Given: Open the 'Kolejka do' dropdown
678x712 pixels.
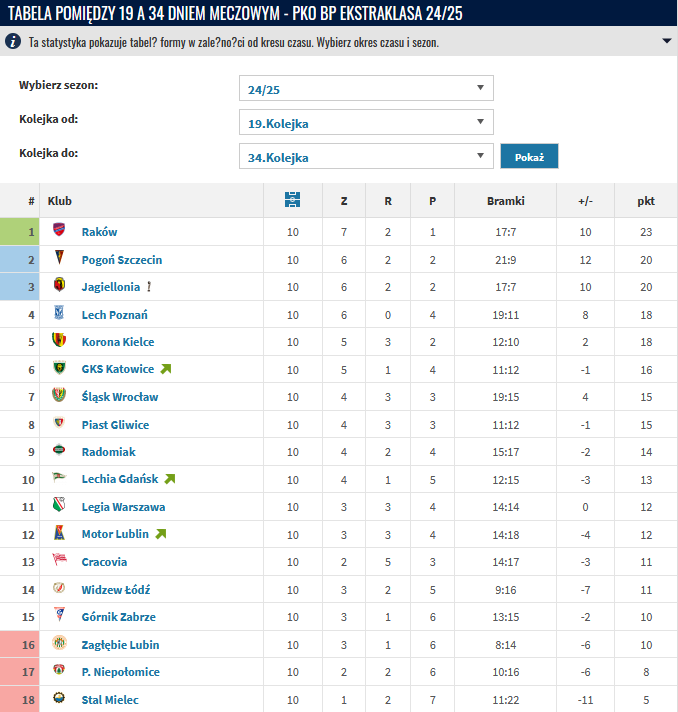Looking at the screenshot, I should (366, 157).
